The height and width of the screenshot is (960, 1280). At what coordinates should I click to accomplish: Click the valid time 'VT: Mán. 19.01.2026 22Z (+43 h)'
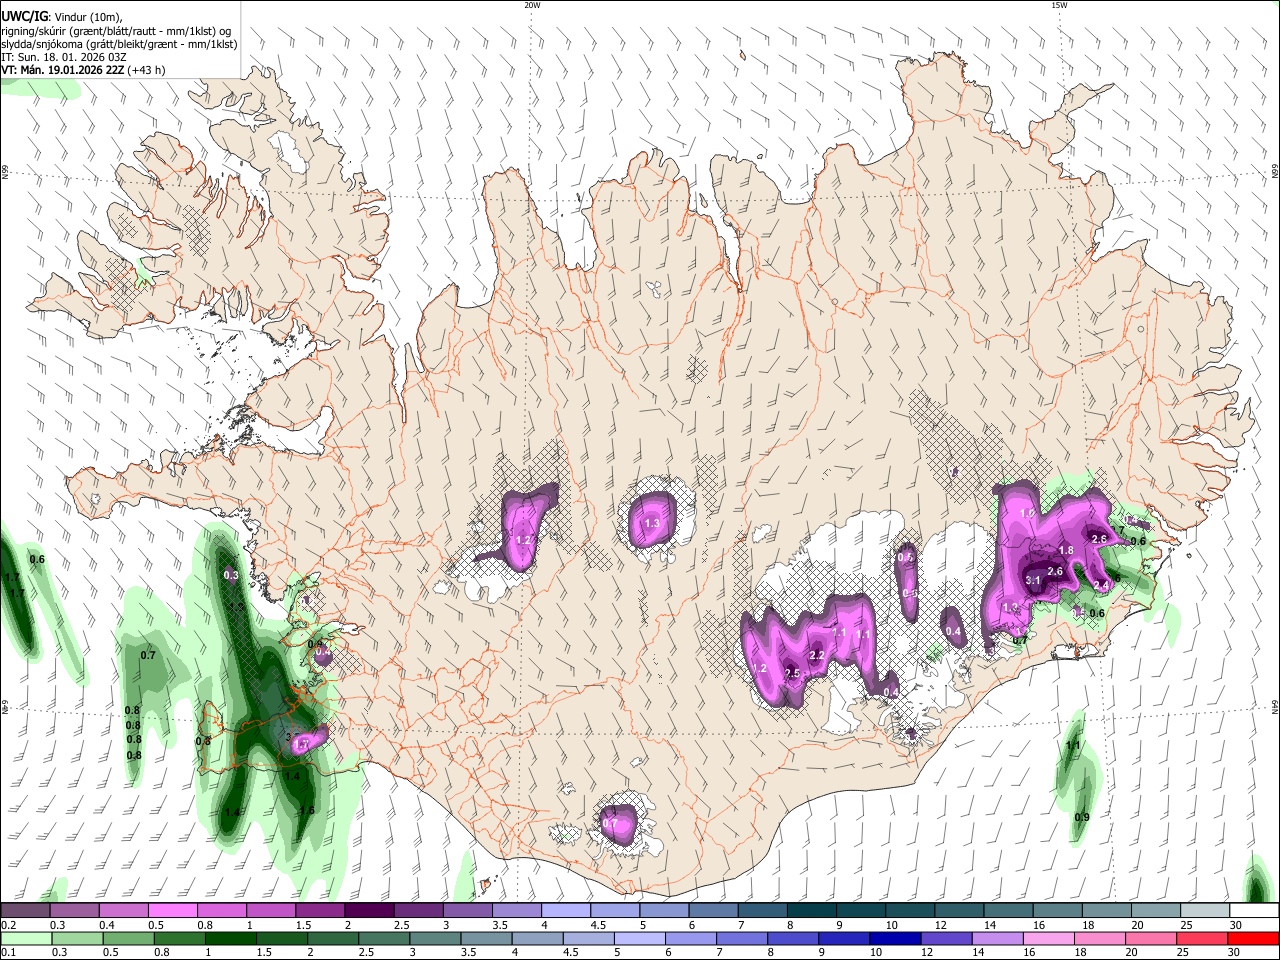tap(83, 70)
